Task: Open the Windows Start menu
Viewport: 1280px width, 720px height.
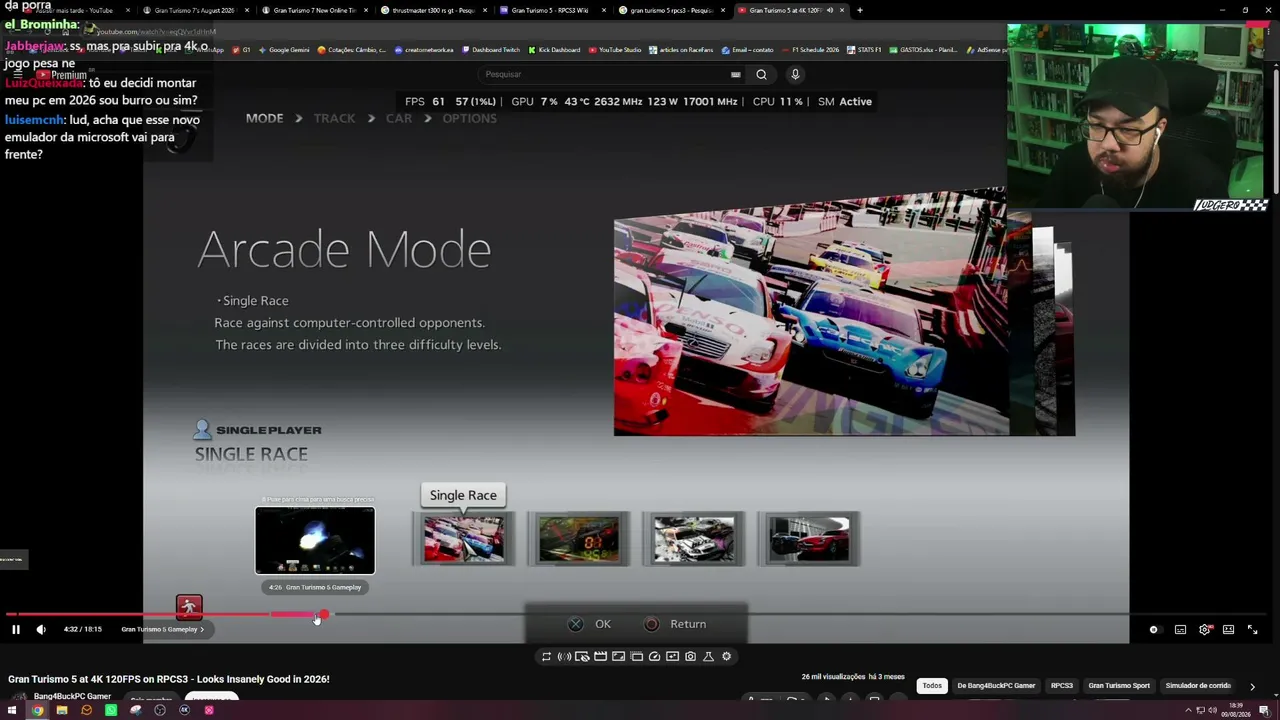Action: (12, 710)
